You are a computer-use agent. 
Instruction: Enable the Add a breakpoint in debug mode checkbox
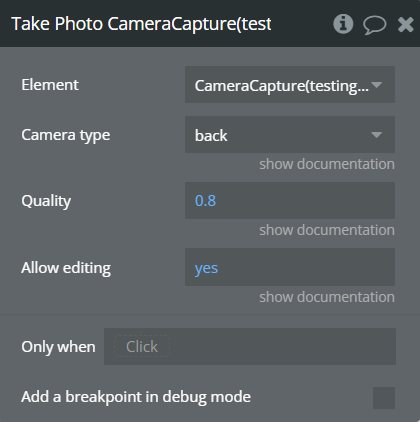384,398
